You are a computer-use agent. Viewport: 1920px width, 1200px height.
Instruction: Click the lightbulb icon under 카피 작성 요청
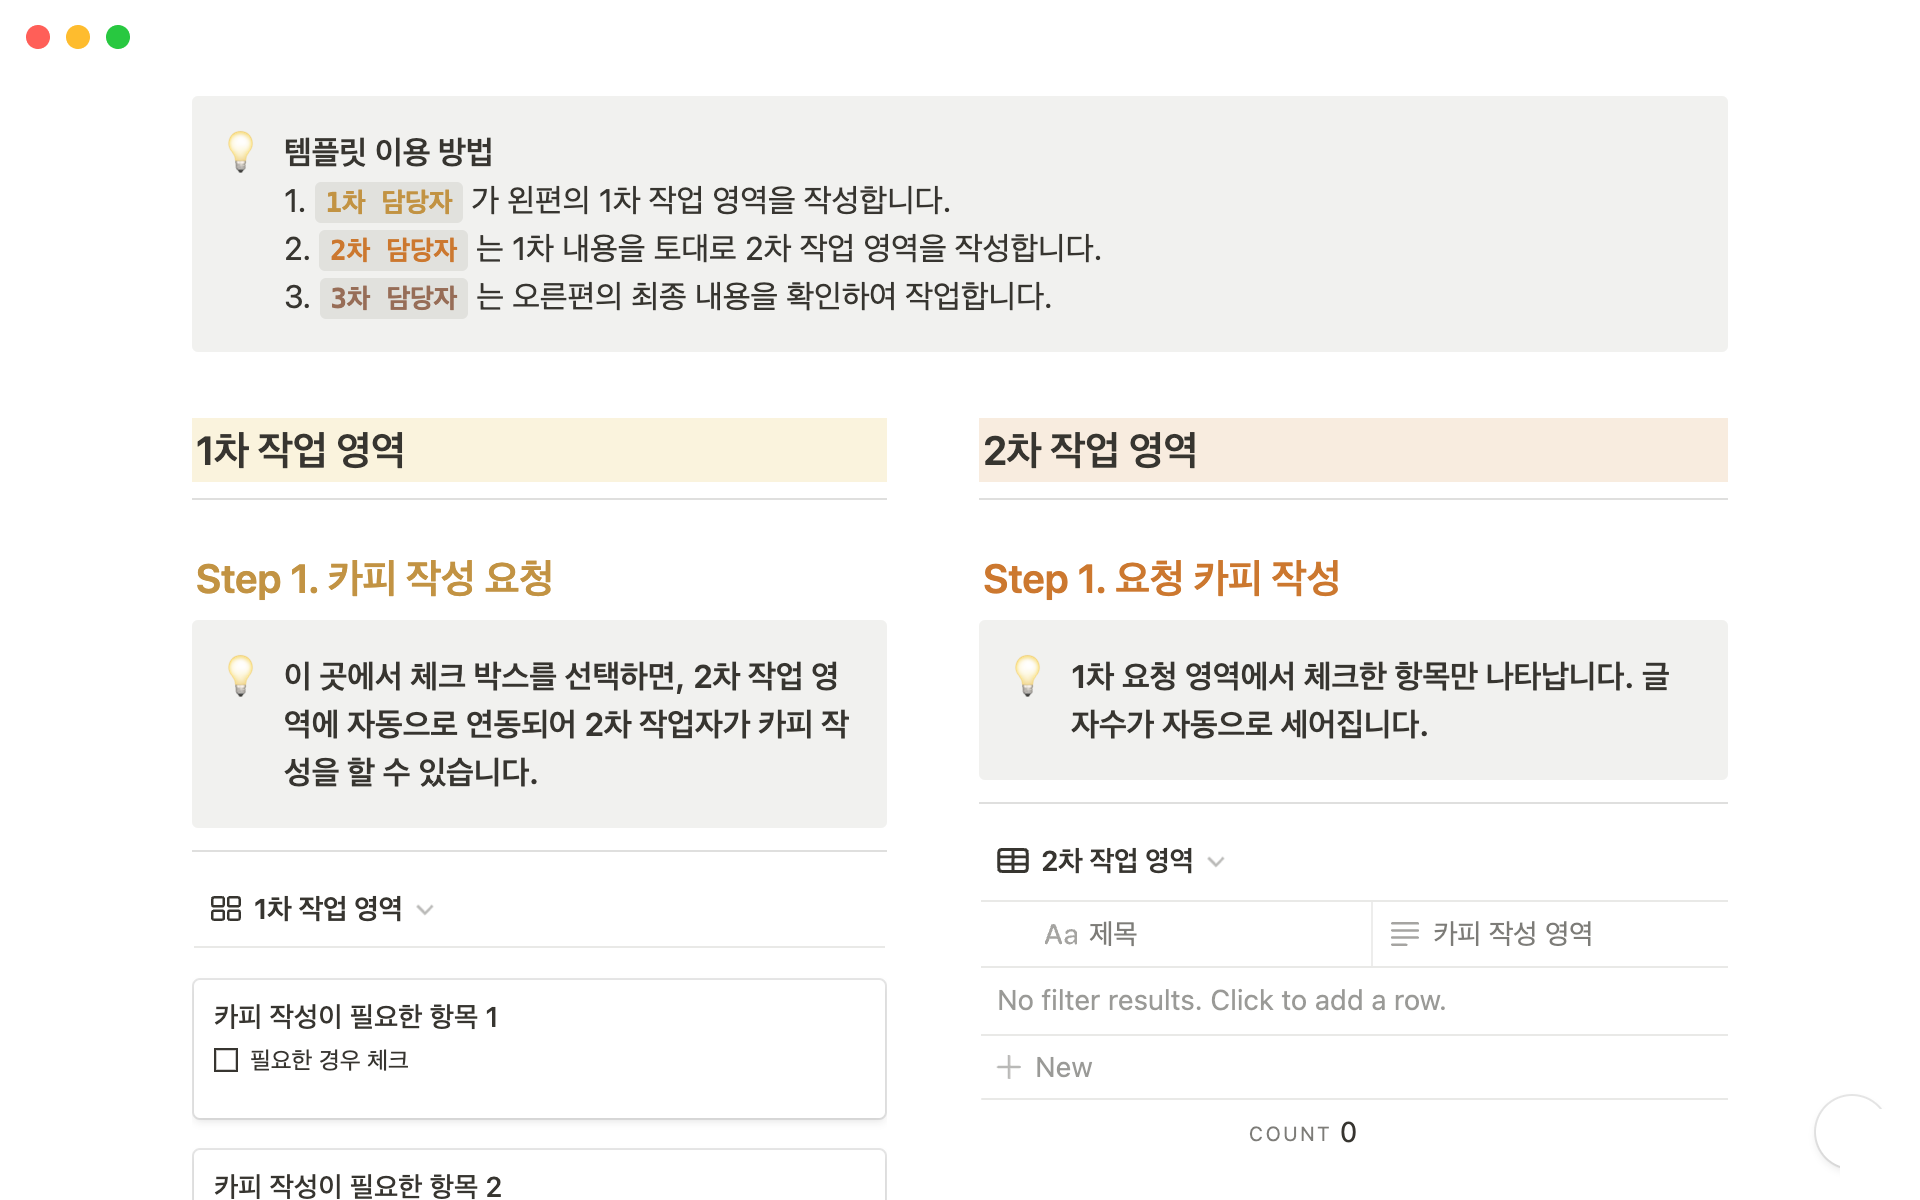[241, 675]
